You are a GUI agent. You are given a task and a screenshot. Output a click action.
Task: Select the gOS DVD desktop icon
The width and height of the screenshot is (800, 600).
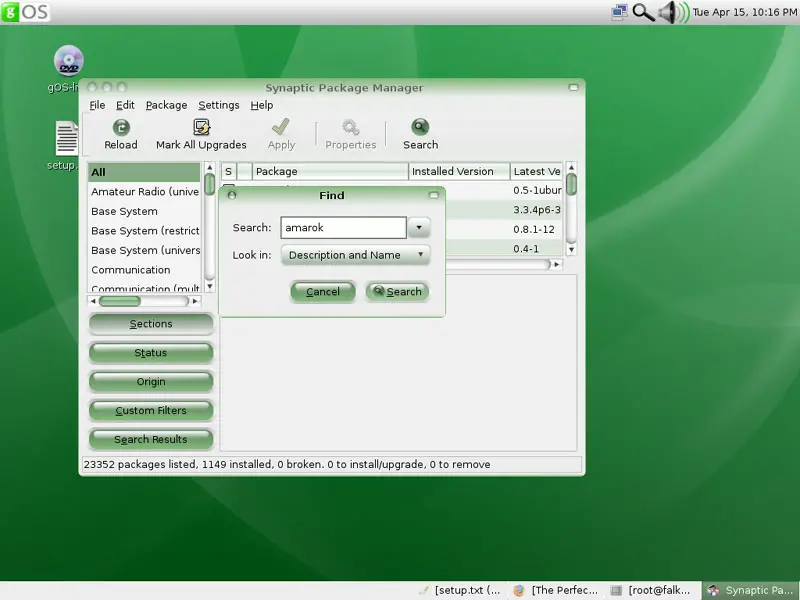(x=68, y=61)
